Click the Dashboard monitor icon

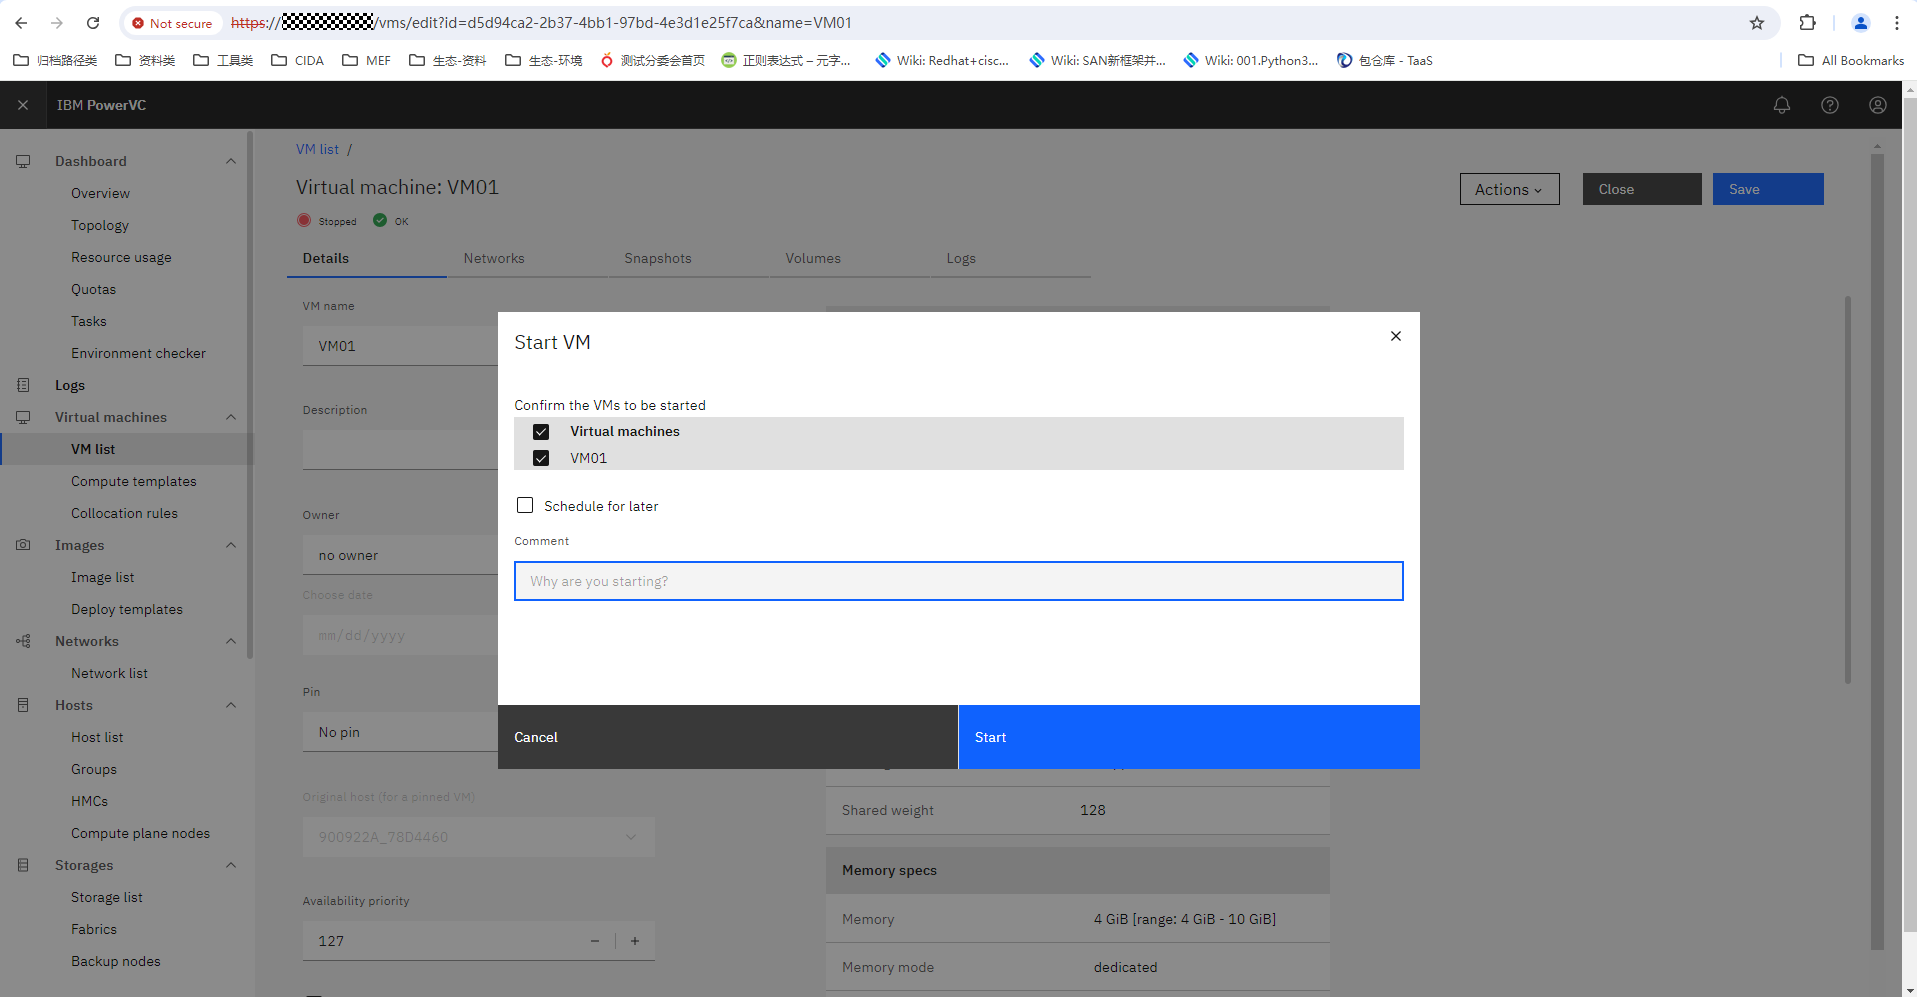pyautogui.click(x=23, y=161)
